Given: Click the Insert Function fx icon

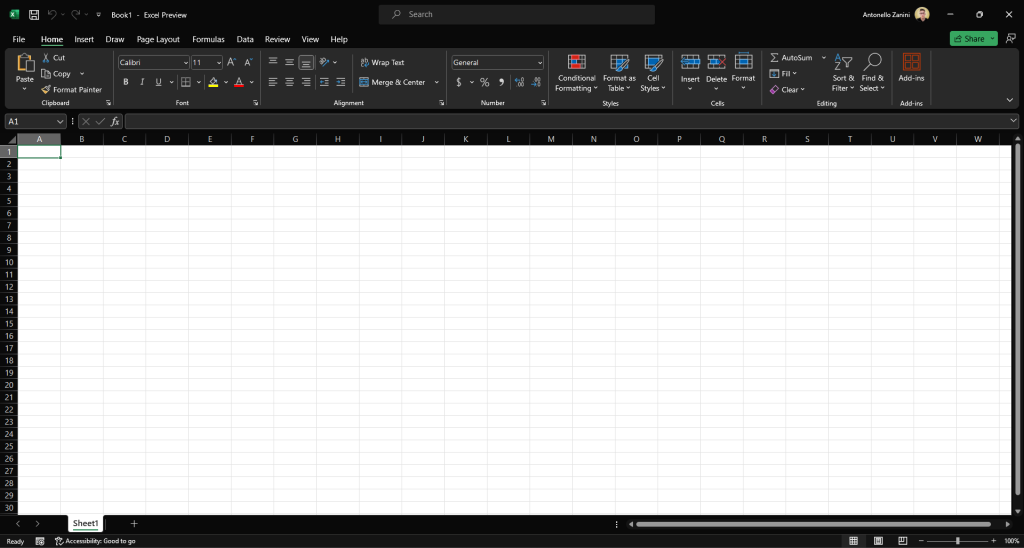Looking at the screenshot, I should point(115,121).
